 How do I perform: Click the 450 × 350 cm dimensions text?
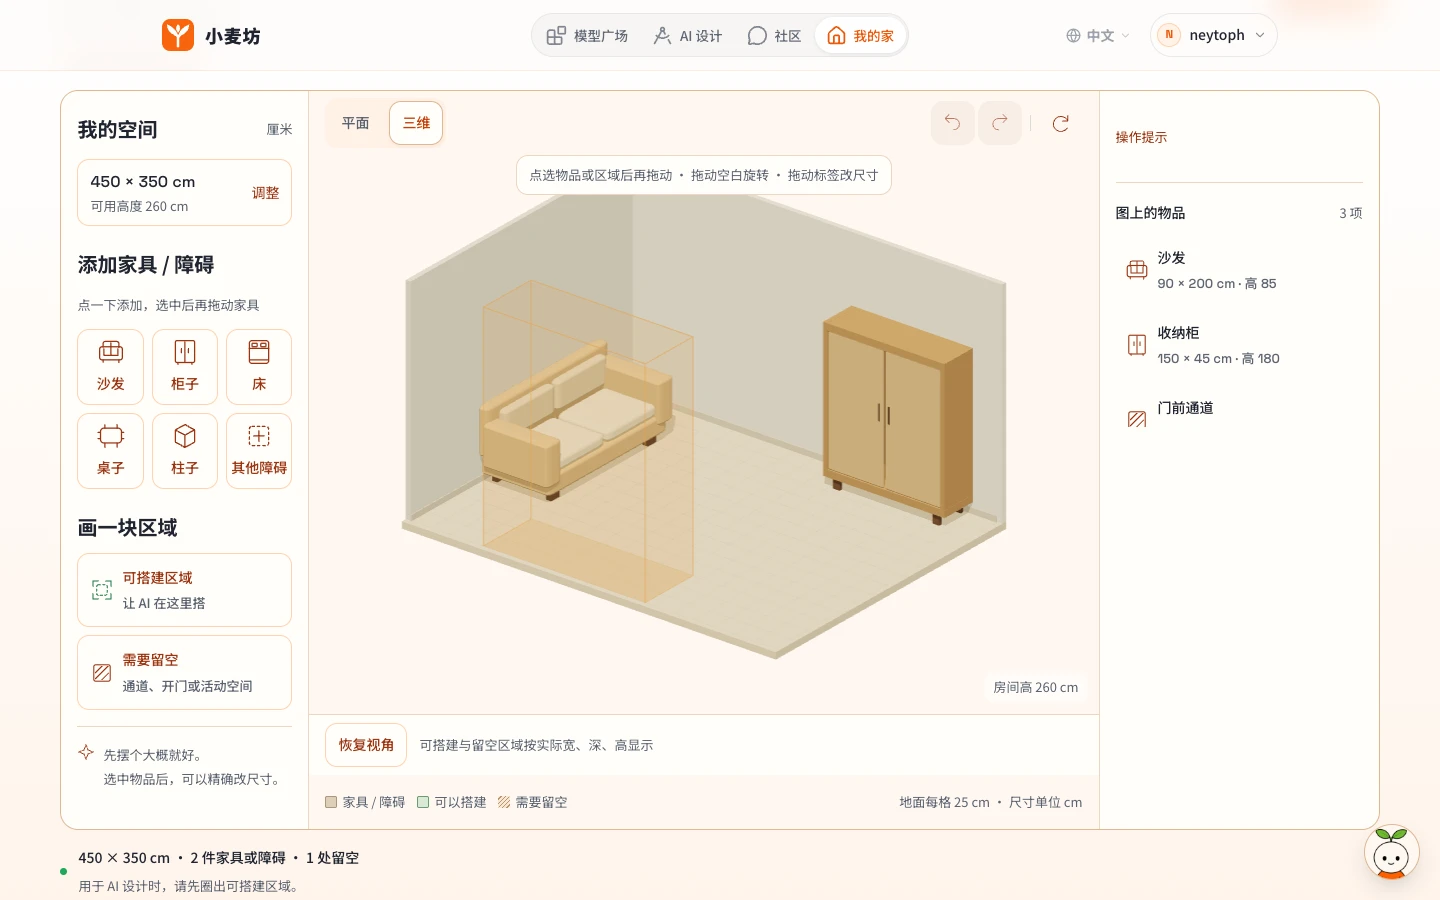pyautogui.click(x=143, y=182)
